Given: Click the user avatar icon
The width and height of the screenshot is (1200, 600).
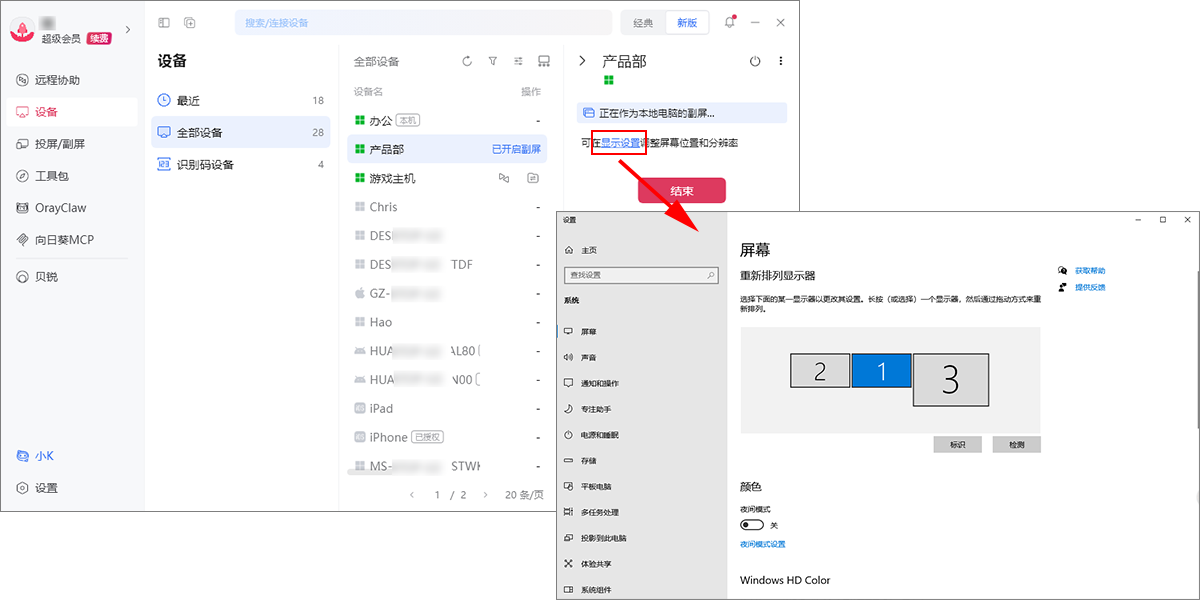Looking at the screenshot, I should [x=23, y=30].
